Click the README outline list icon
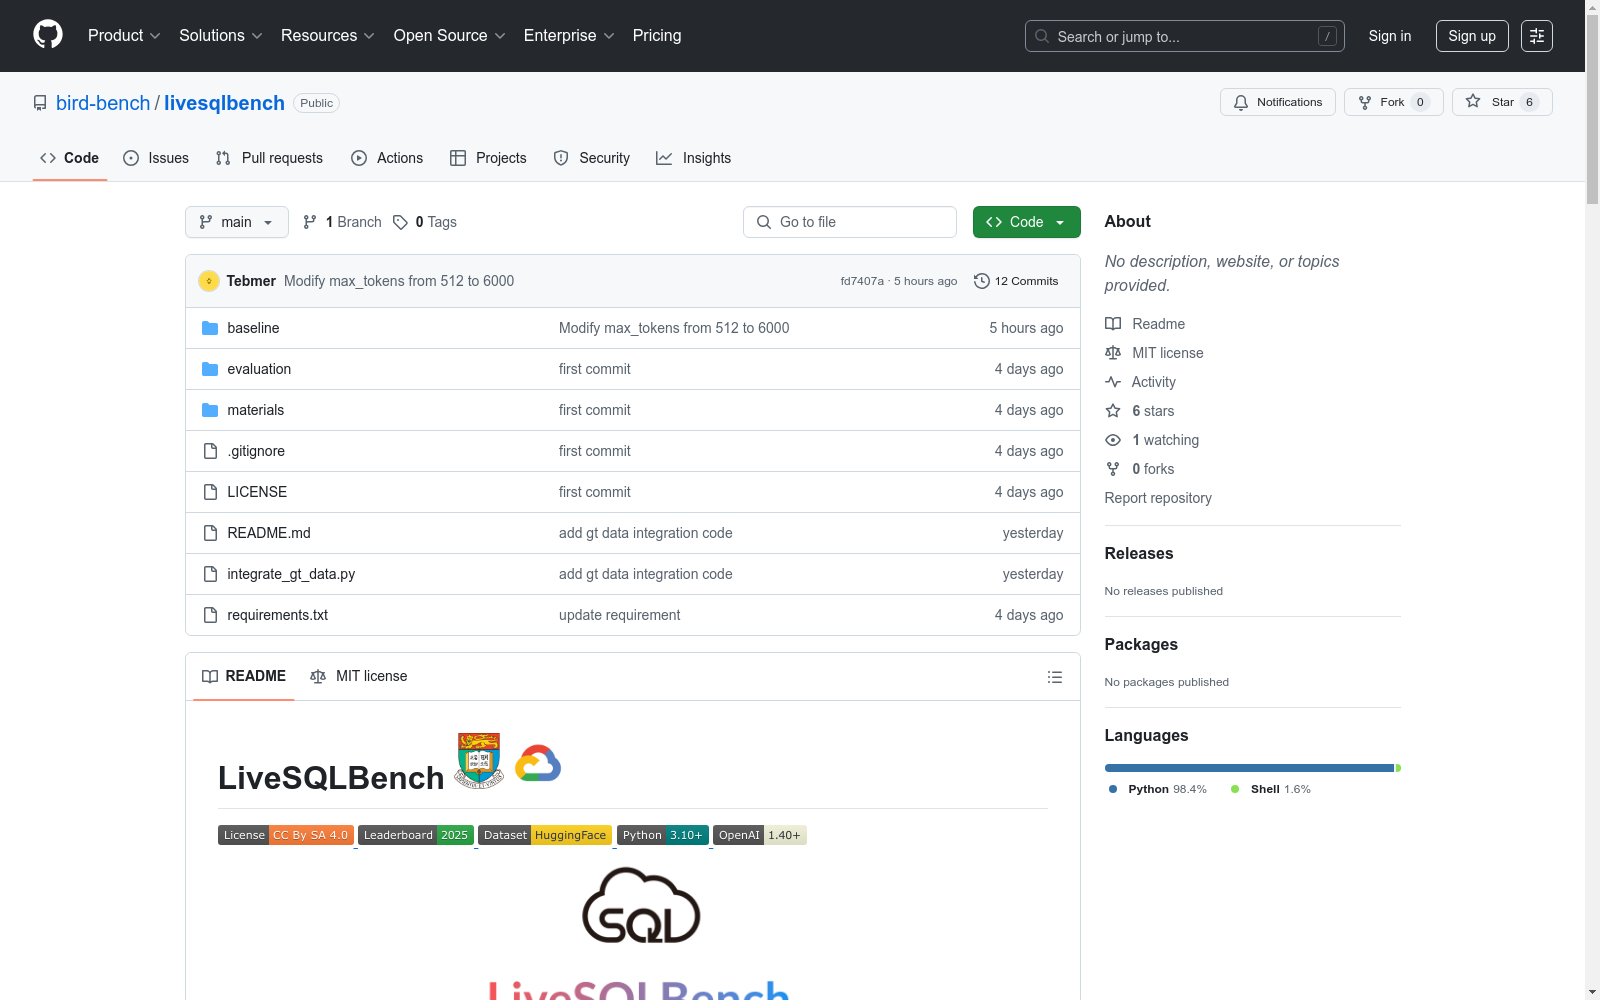 (1055, 677)
